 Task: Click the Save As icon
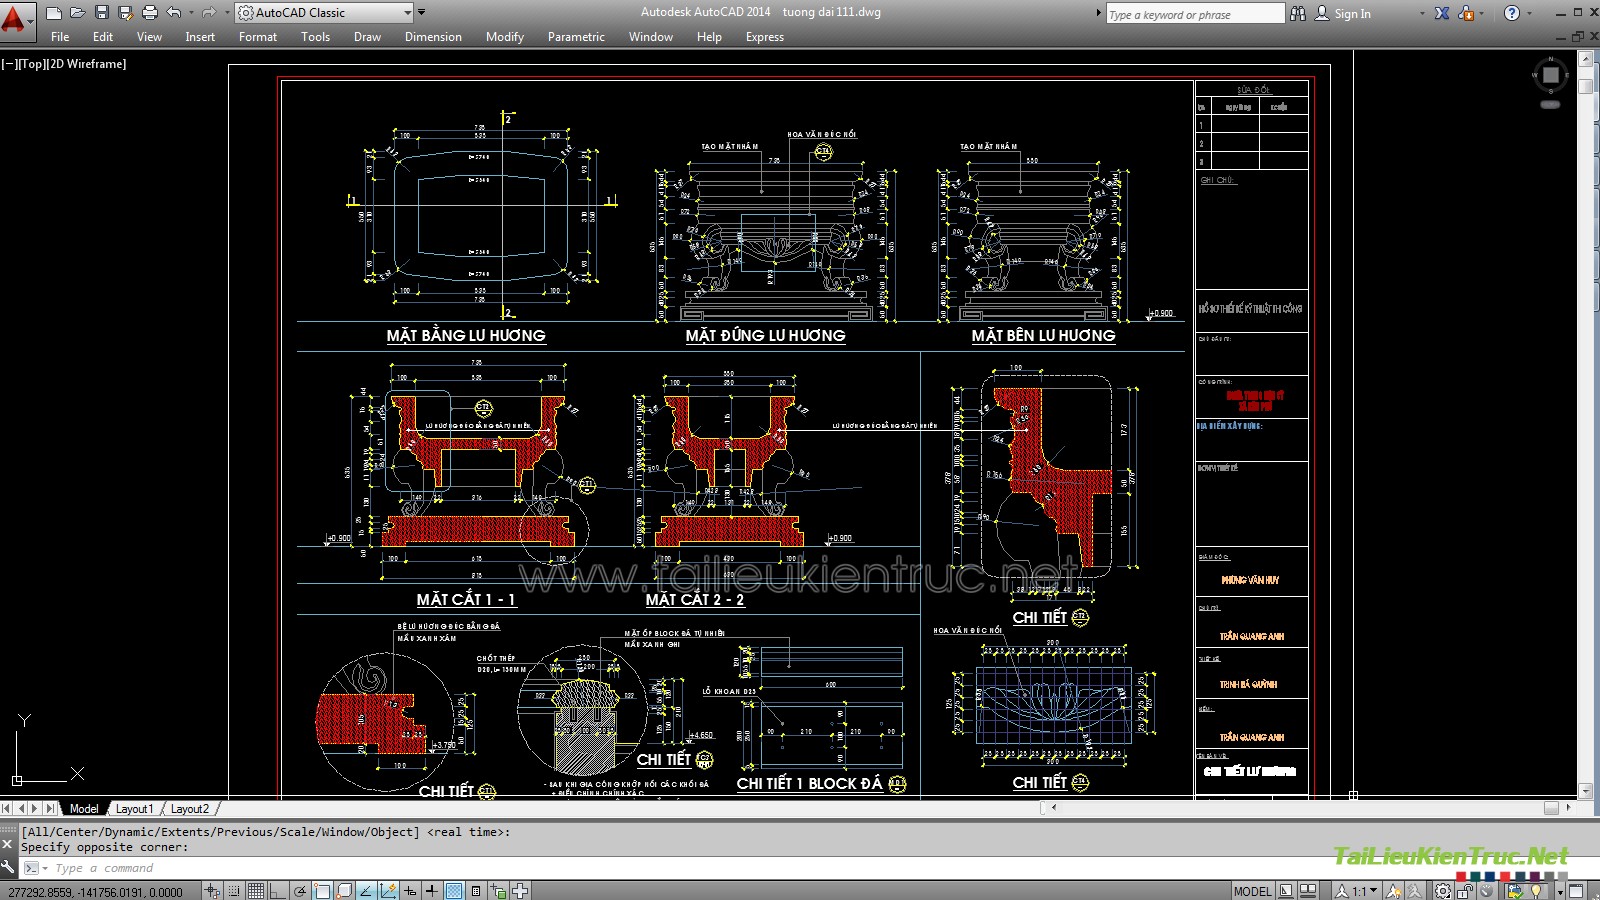point(125,13)
